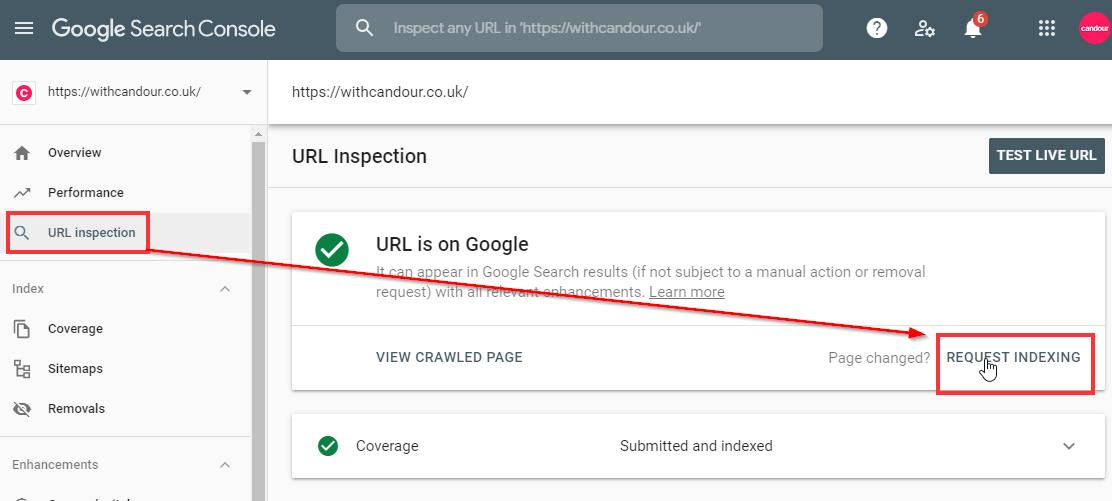Open the Learn more link
1112x501 pixels.
pyautogui.click(x=686, y=292)
